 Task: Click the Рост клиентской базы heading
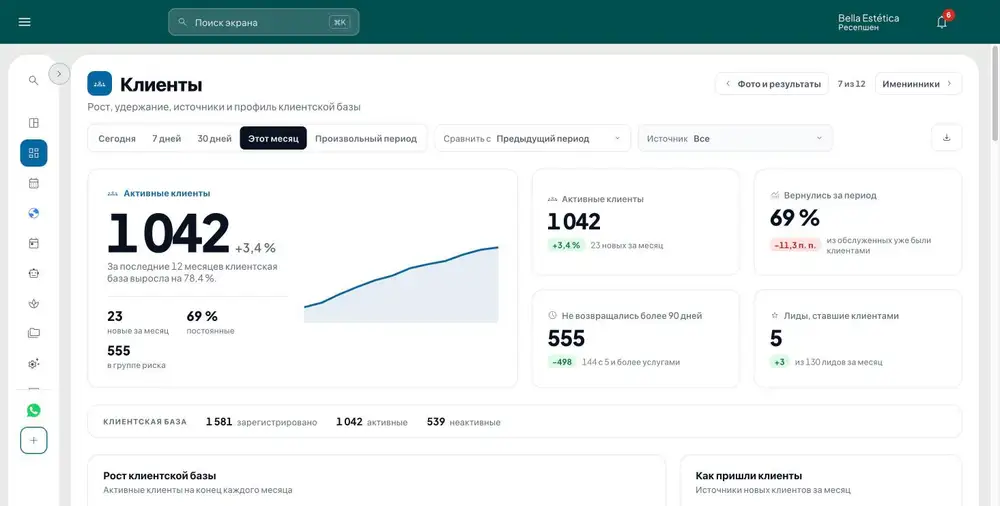point(159,476)
